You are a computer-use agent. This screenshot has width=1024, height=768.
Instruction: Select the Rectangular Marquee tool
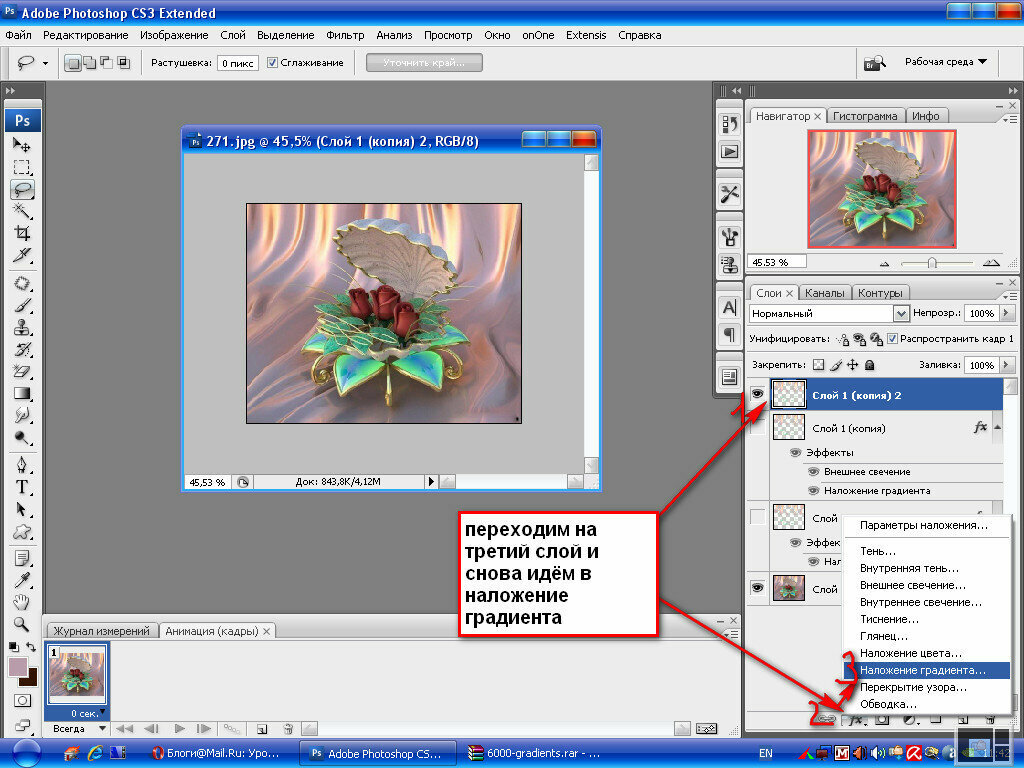(22, 167)
